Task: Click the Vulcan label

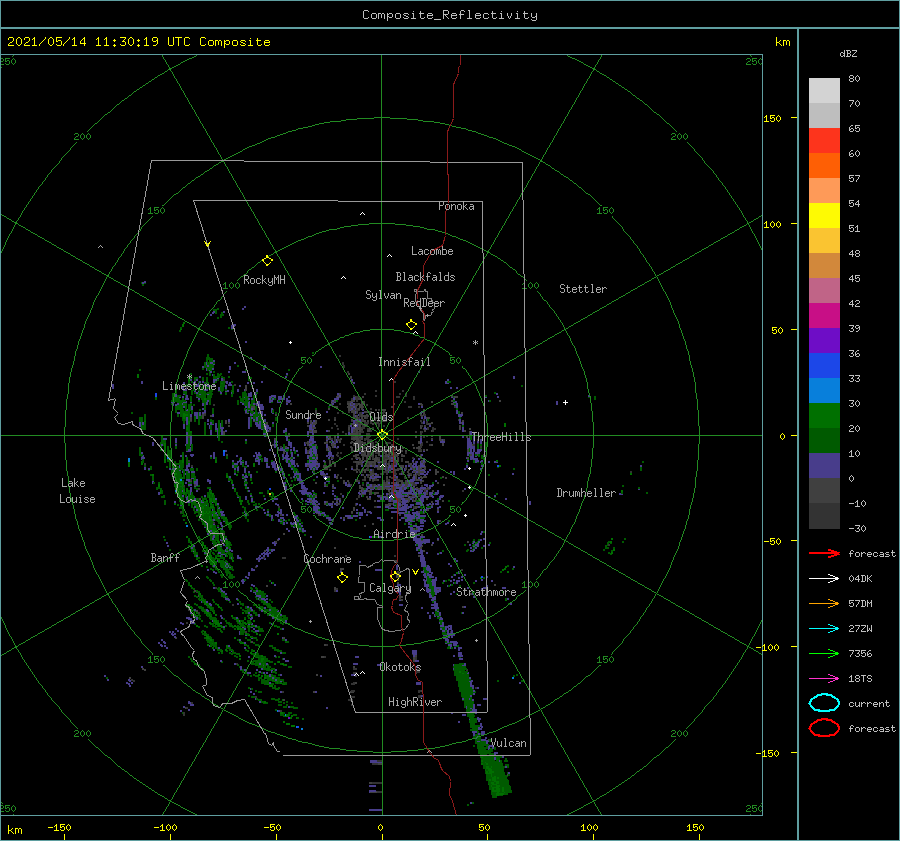Action: 508,743
